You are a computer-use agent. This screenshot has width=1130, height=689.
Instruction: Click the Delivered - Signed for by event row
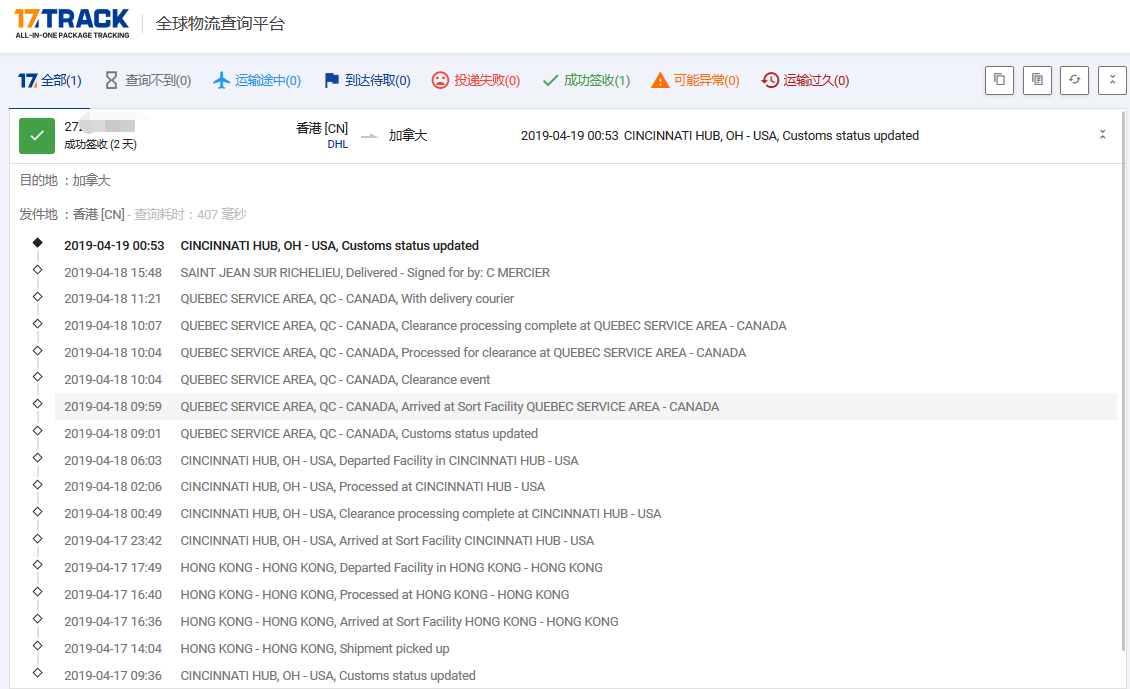(x=365, y=272)
